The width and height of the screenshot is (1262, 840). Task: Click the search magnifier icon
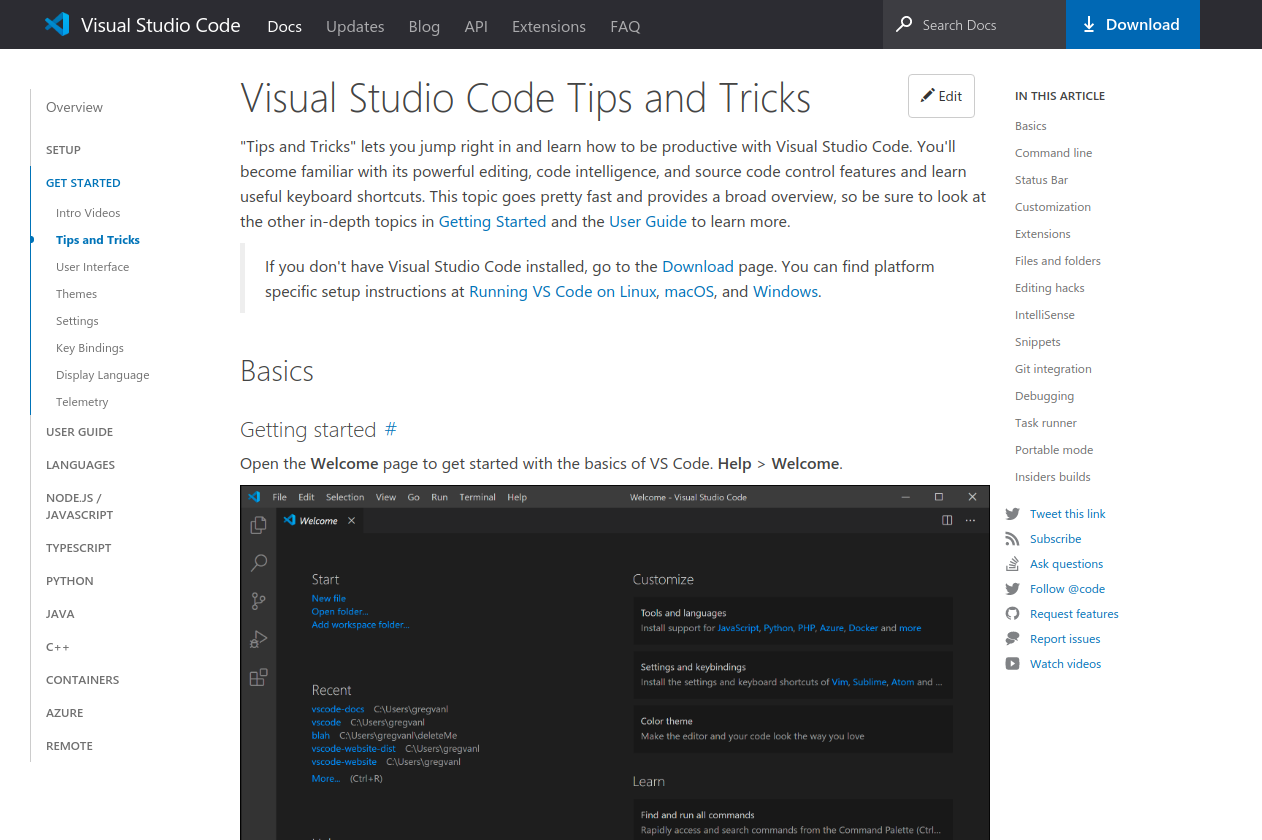tap(904, 24)
